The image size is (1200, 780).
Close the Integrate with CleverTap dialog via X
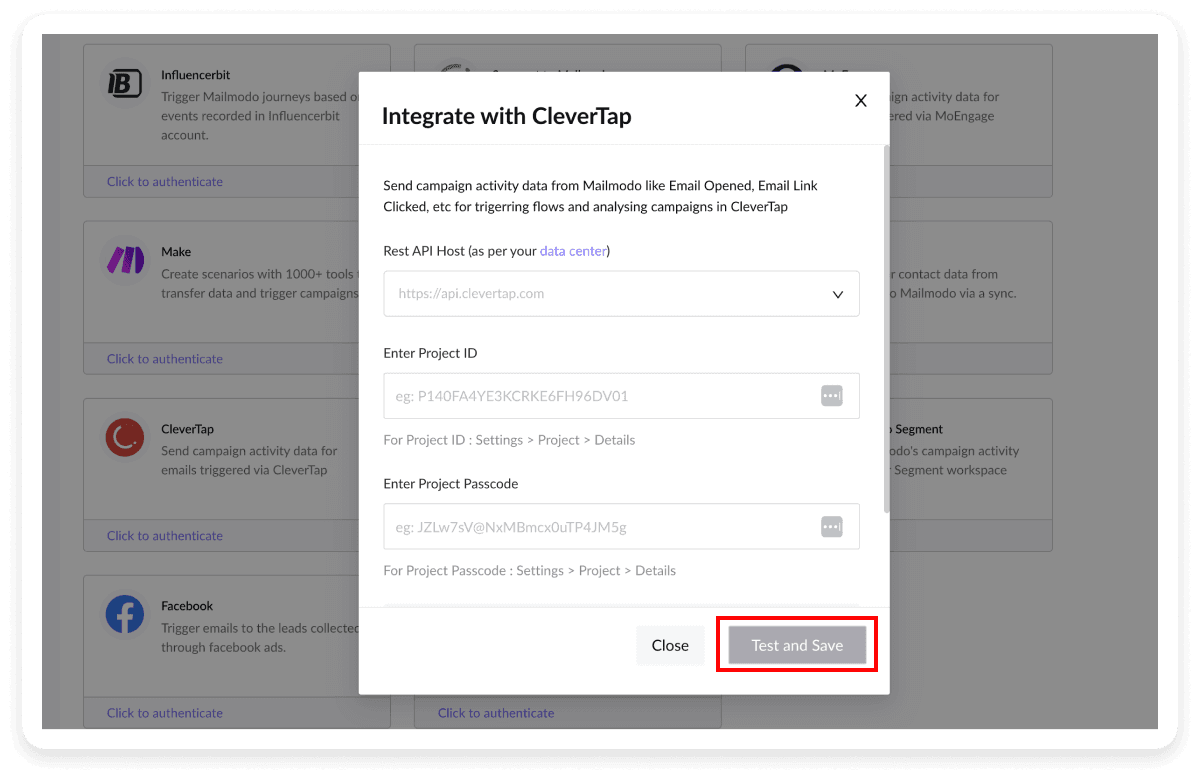click(861, 100)
